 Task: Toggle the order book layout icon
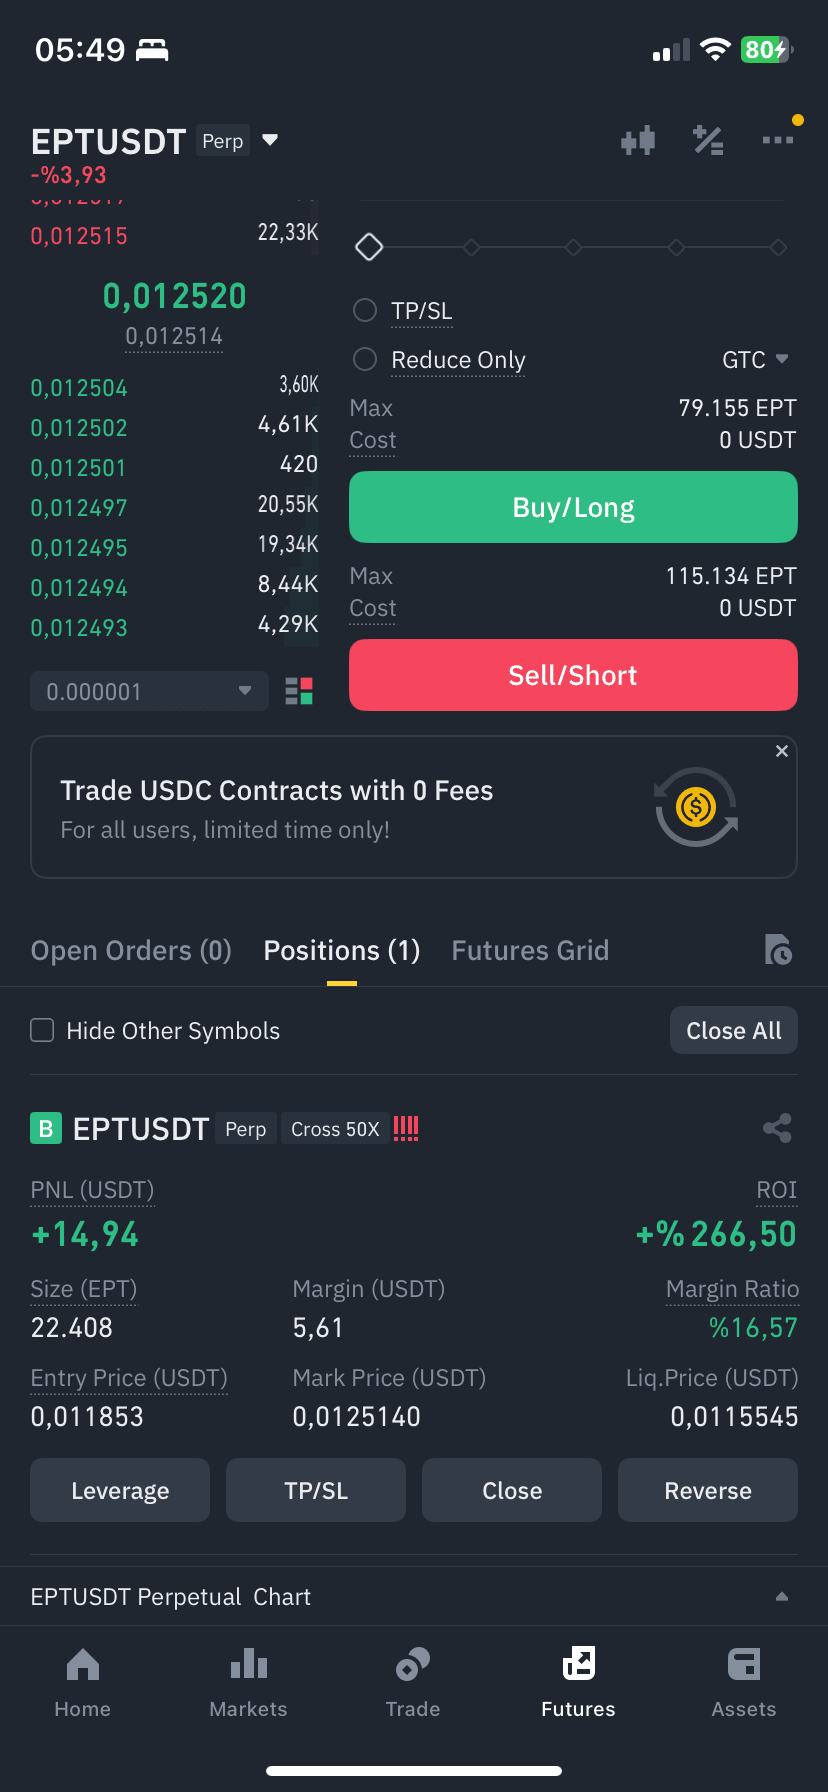[299, 691]
